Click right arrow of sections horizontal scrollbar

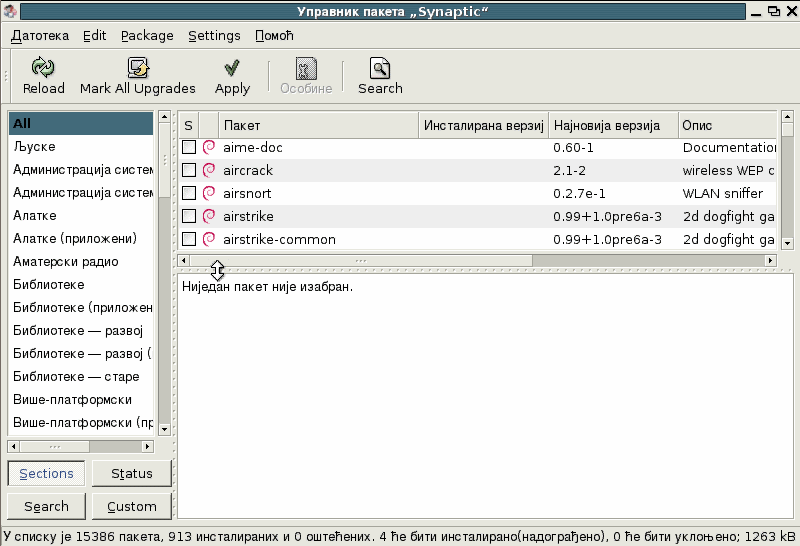click(x=147, y=446)
